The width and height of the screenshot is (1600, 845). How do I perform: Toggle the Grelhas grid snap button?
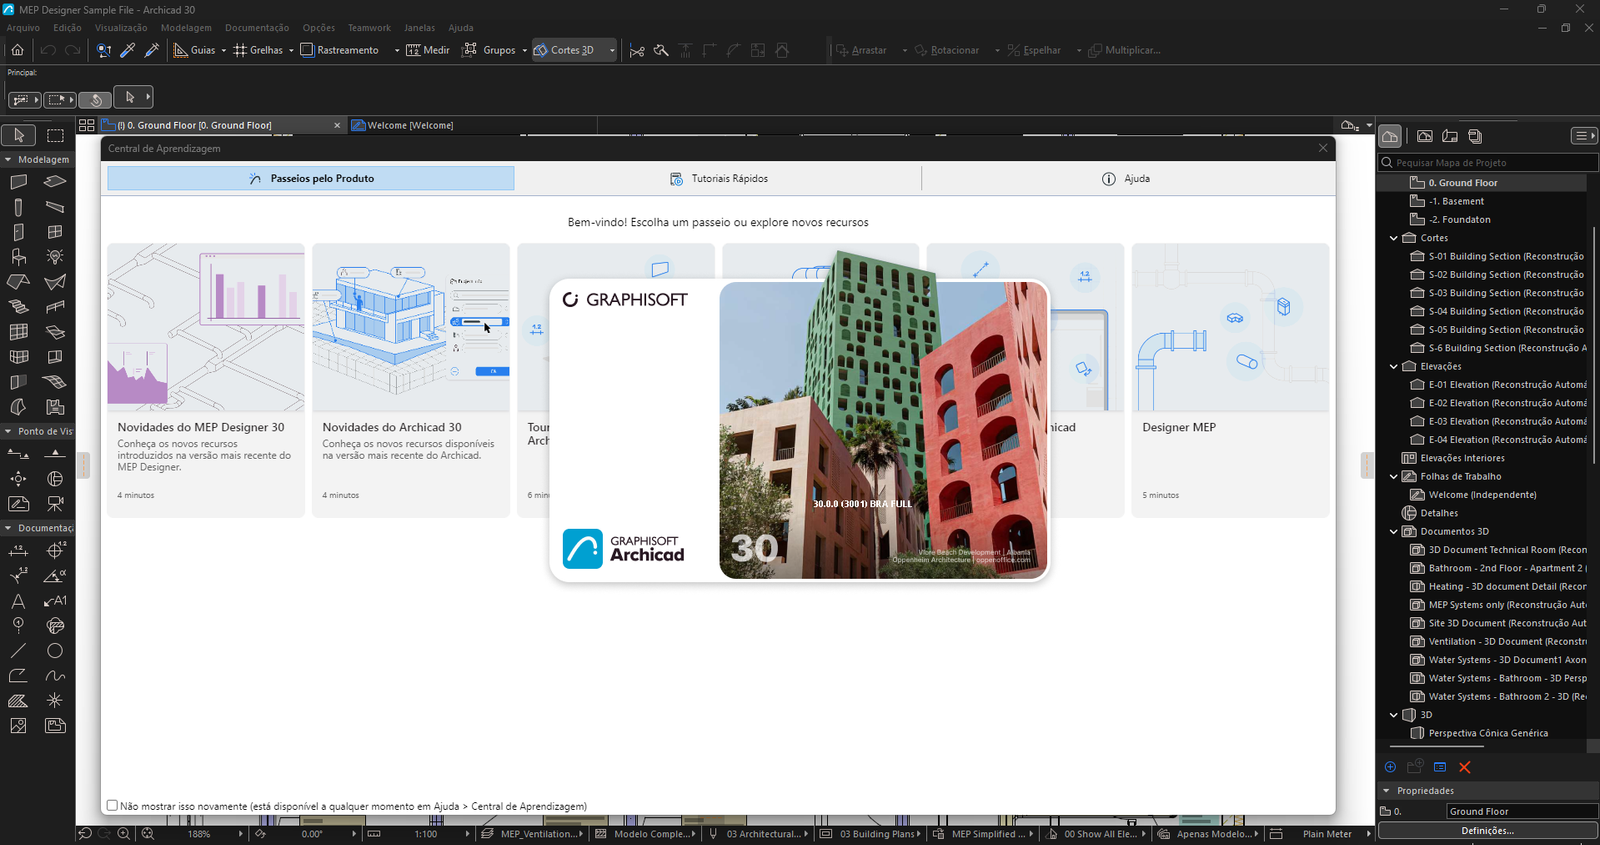(258, 50)
